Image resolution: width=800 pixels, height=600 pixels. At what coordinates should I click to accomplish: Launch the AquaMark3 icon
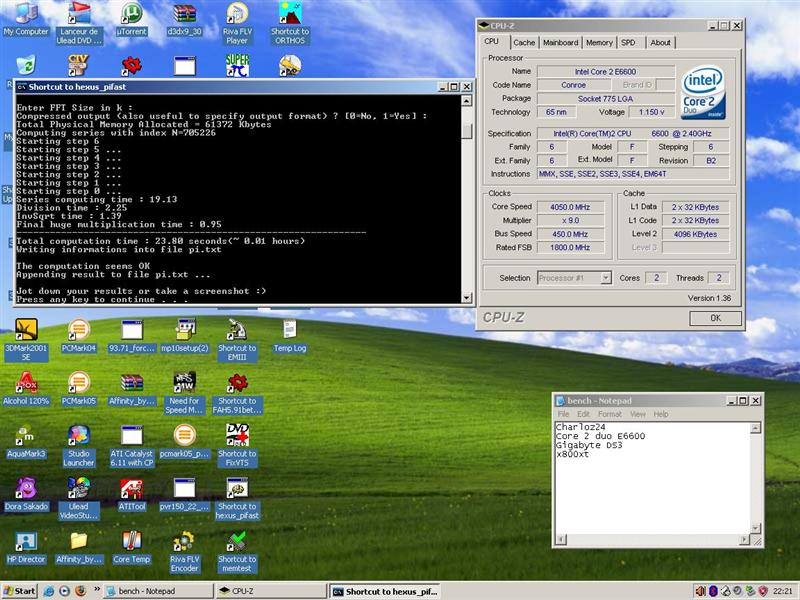26,441
